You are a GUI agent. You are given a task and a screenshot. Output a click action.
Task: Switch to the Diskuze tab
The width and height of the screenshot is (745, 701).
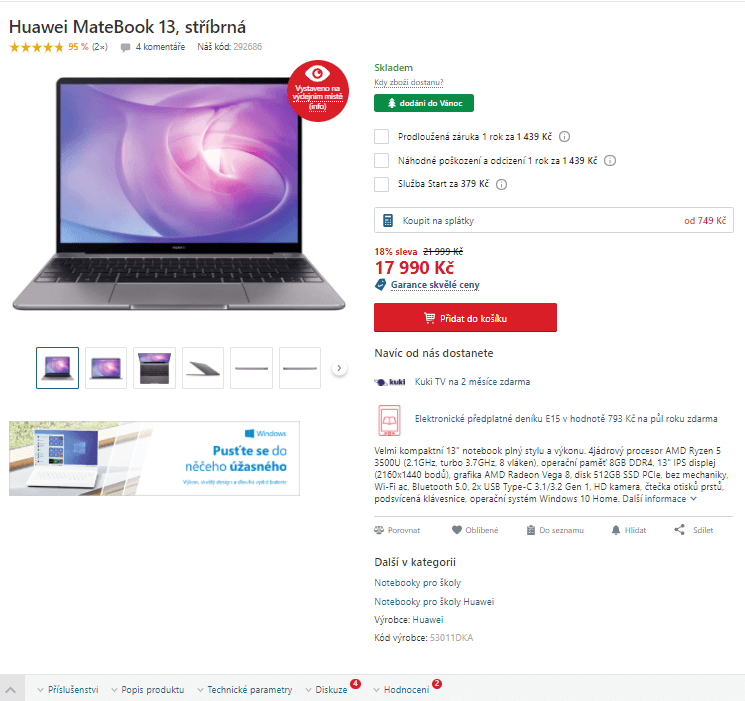[327, 690]
